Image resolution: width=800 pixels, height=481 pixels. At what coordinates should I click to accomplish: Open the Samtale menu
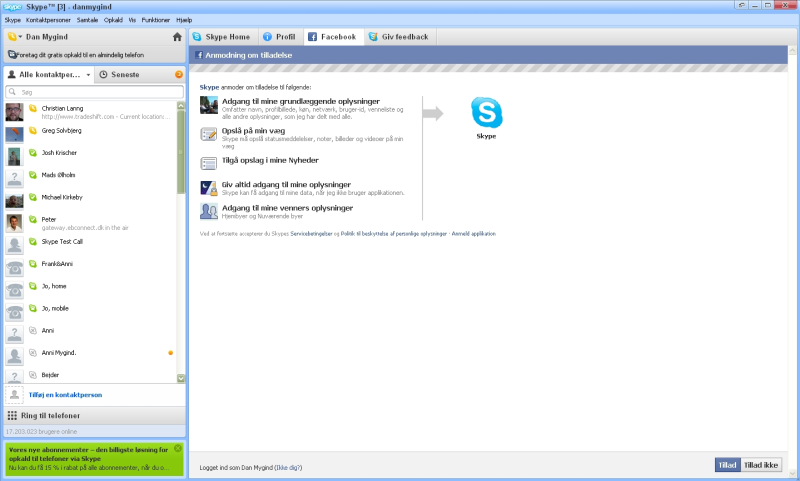(87, 20)
